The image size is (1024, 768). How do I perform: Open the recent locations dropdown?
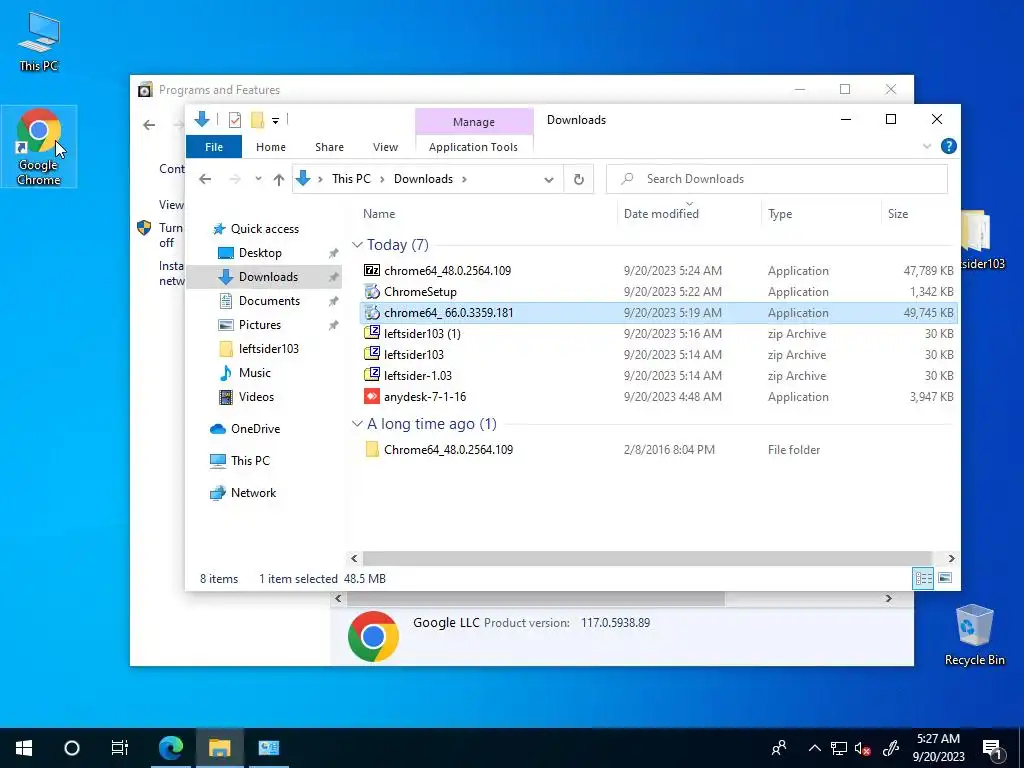pyautogui.click(x=259, y=179)
